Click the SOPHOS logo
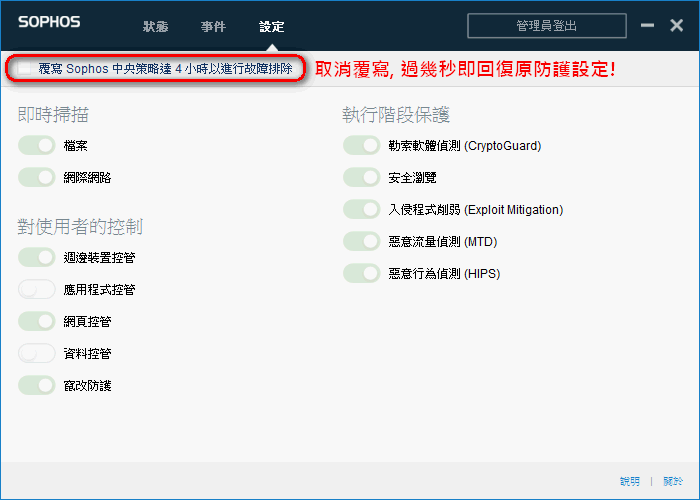Screen dimensions: 700x500 [49, 22]
